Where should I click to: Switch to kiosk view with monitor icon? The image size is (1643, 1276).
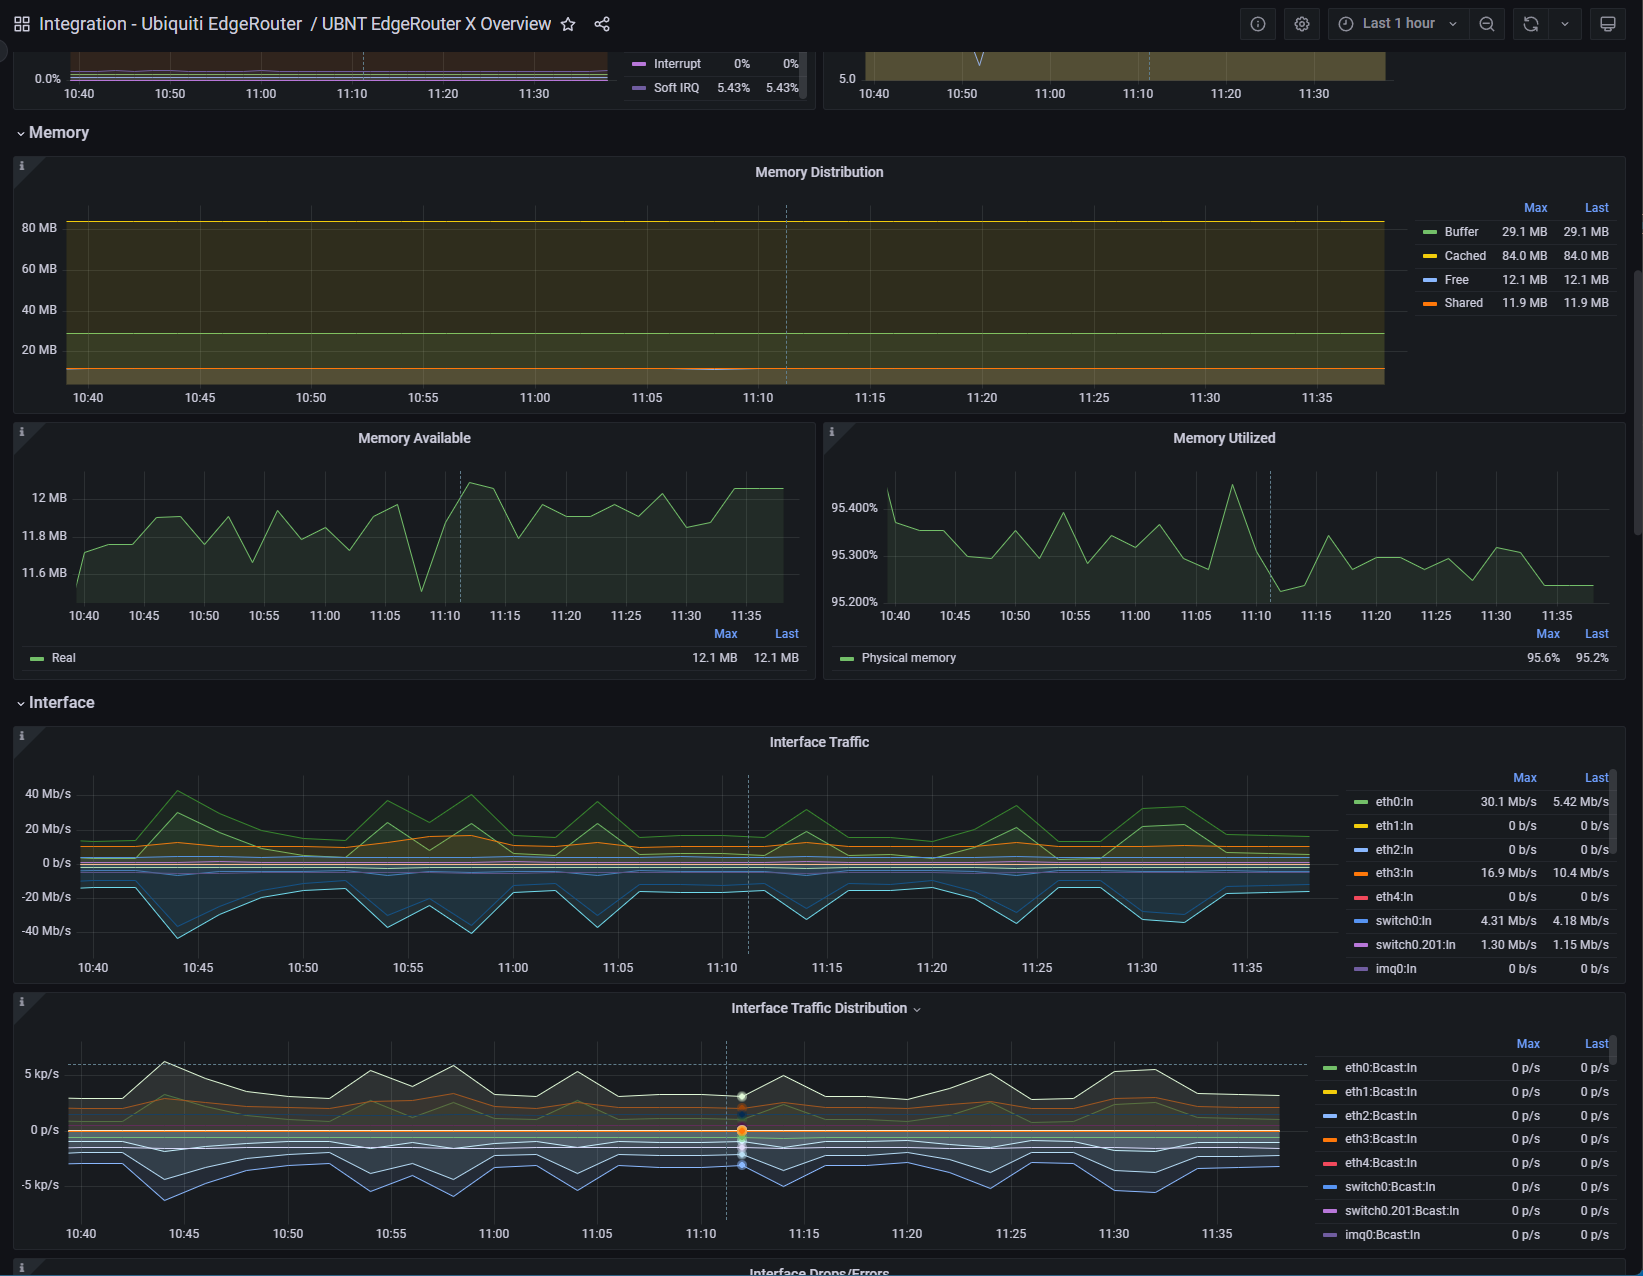[x=1608, y=24]
